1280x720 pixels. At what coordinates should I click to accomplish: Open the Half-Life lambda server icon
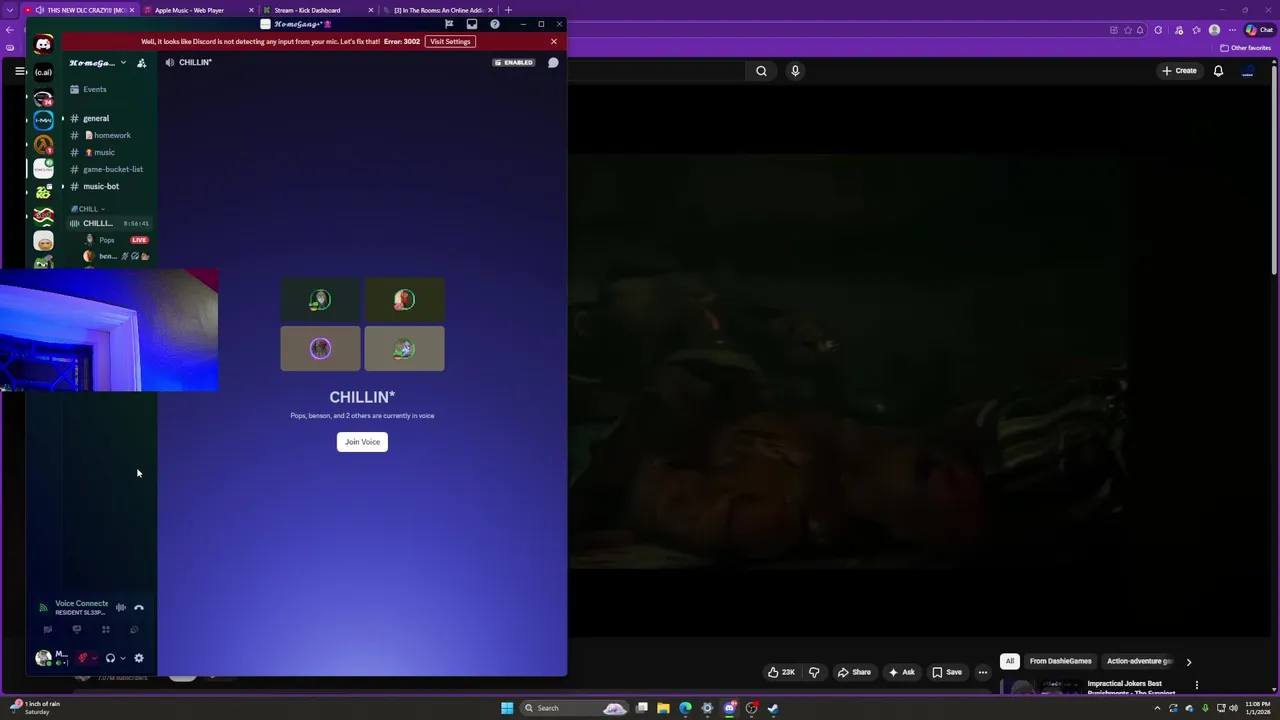tap(43, 145)
